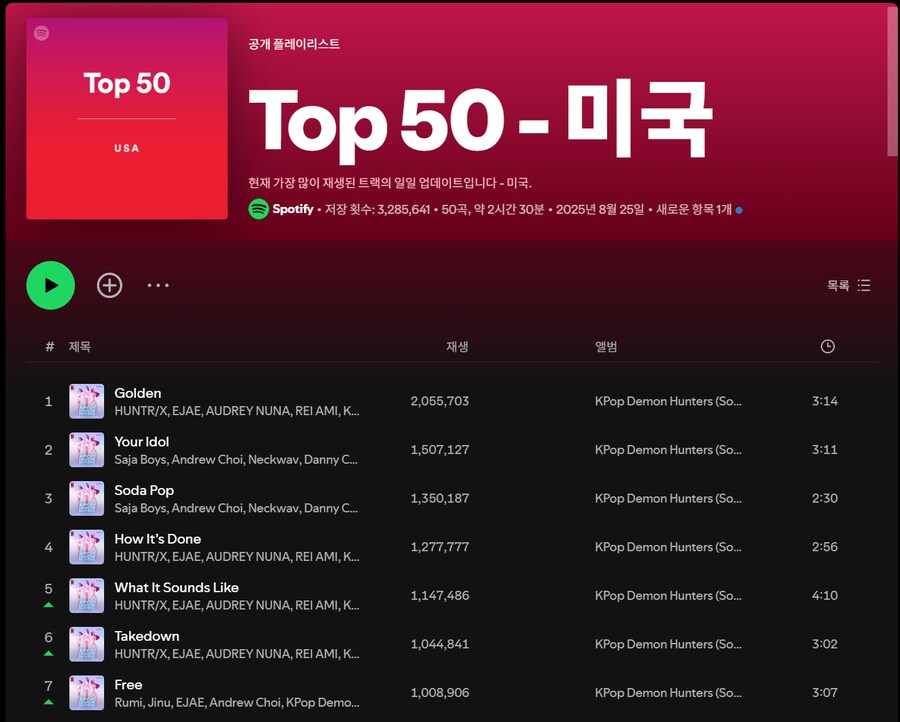
Task: Click the 3:14 duration of Golden
Action: [x=825, y=401]
